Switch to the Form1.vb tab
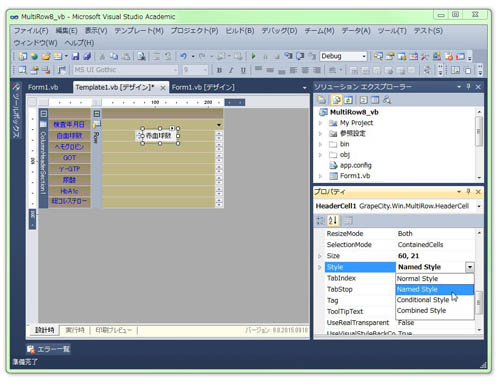The width and height of the screenshot is (500, 387). [43, 87]
